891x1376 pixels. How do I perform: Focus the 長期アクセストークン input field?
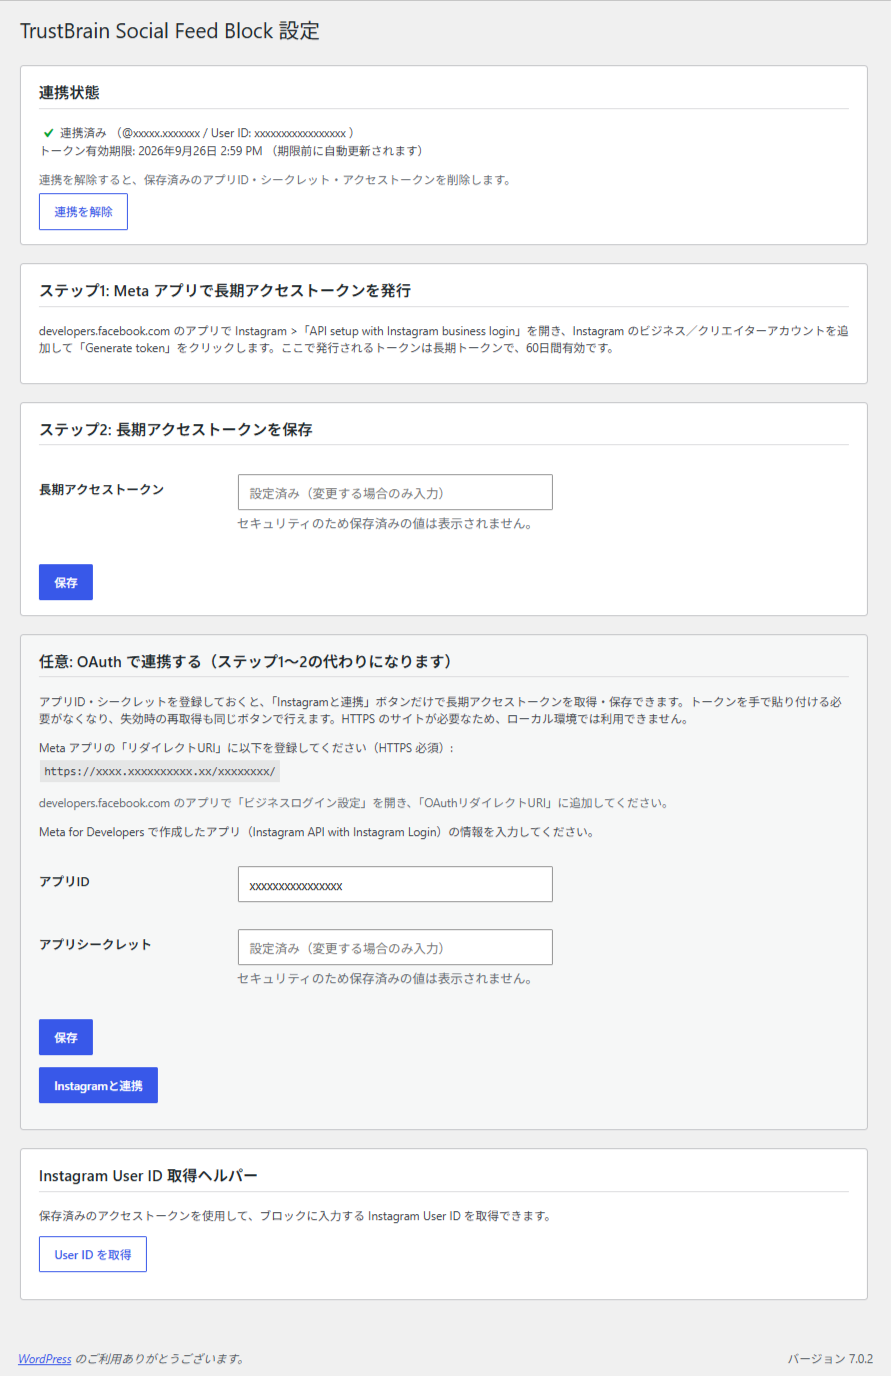pos(395,492)
